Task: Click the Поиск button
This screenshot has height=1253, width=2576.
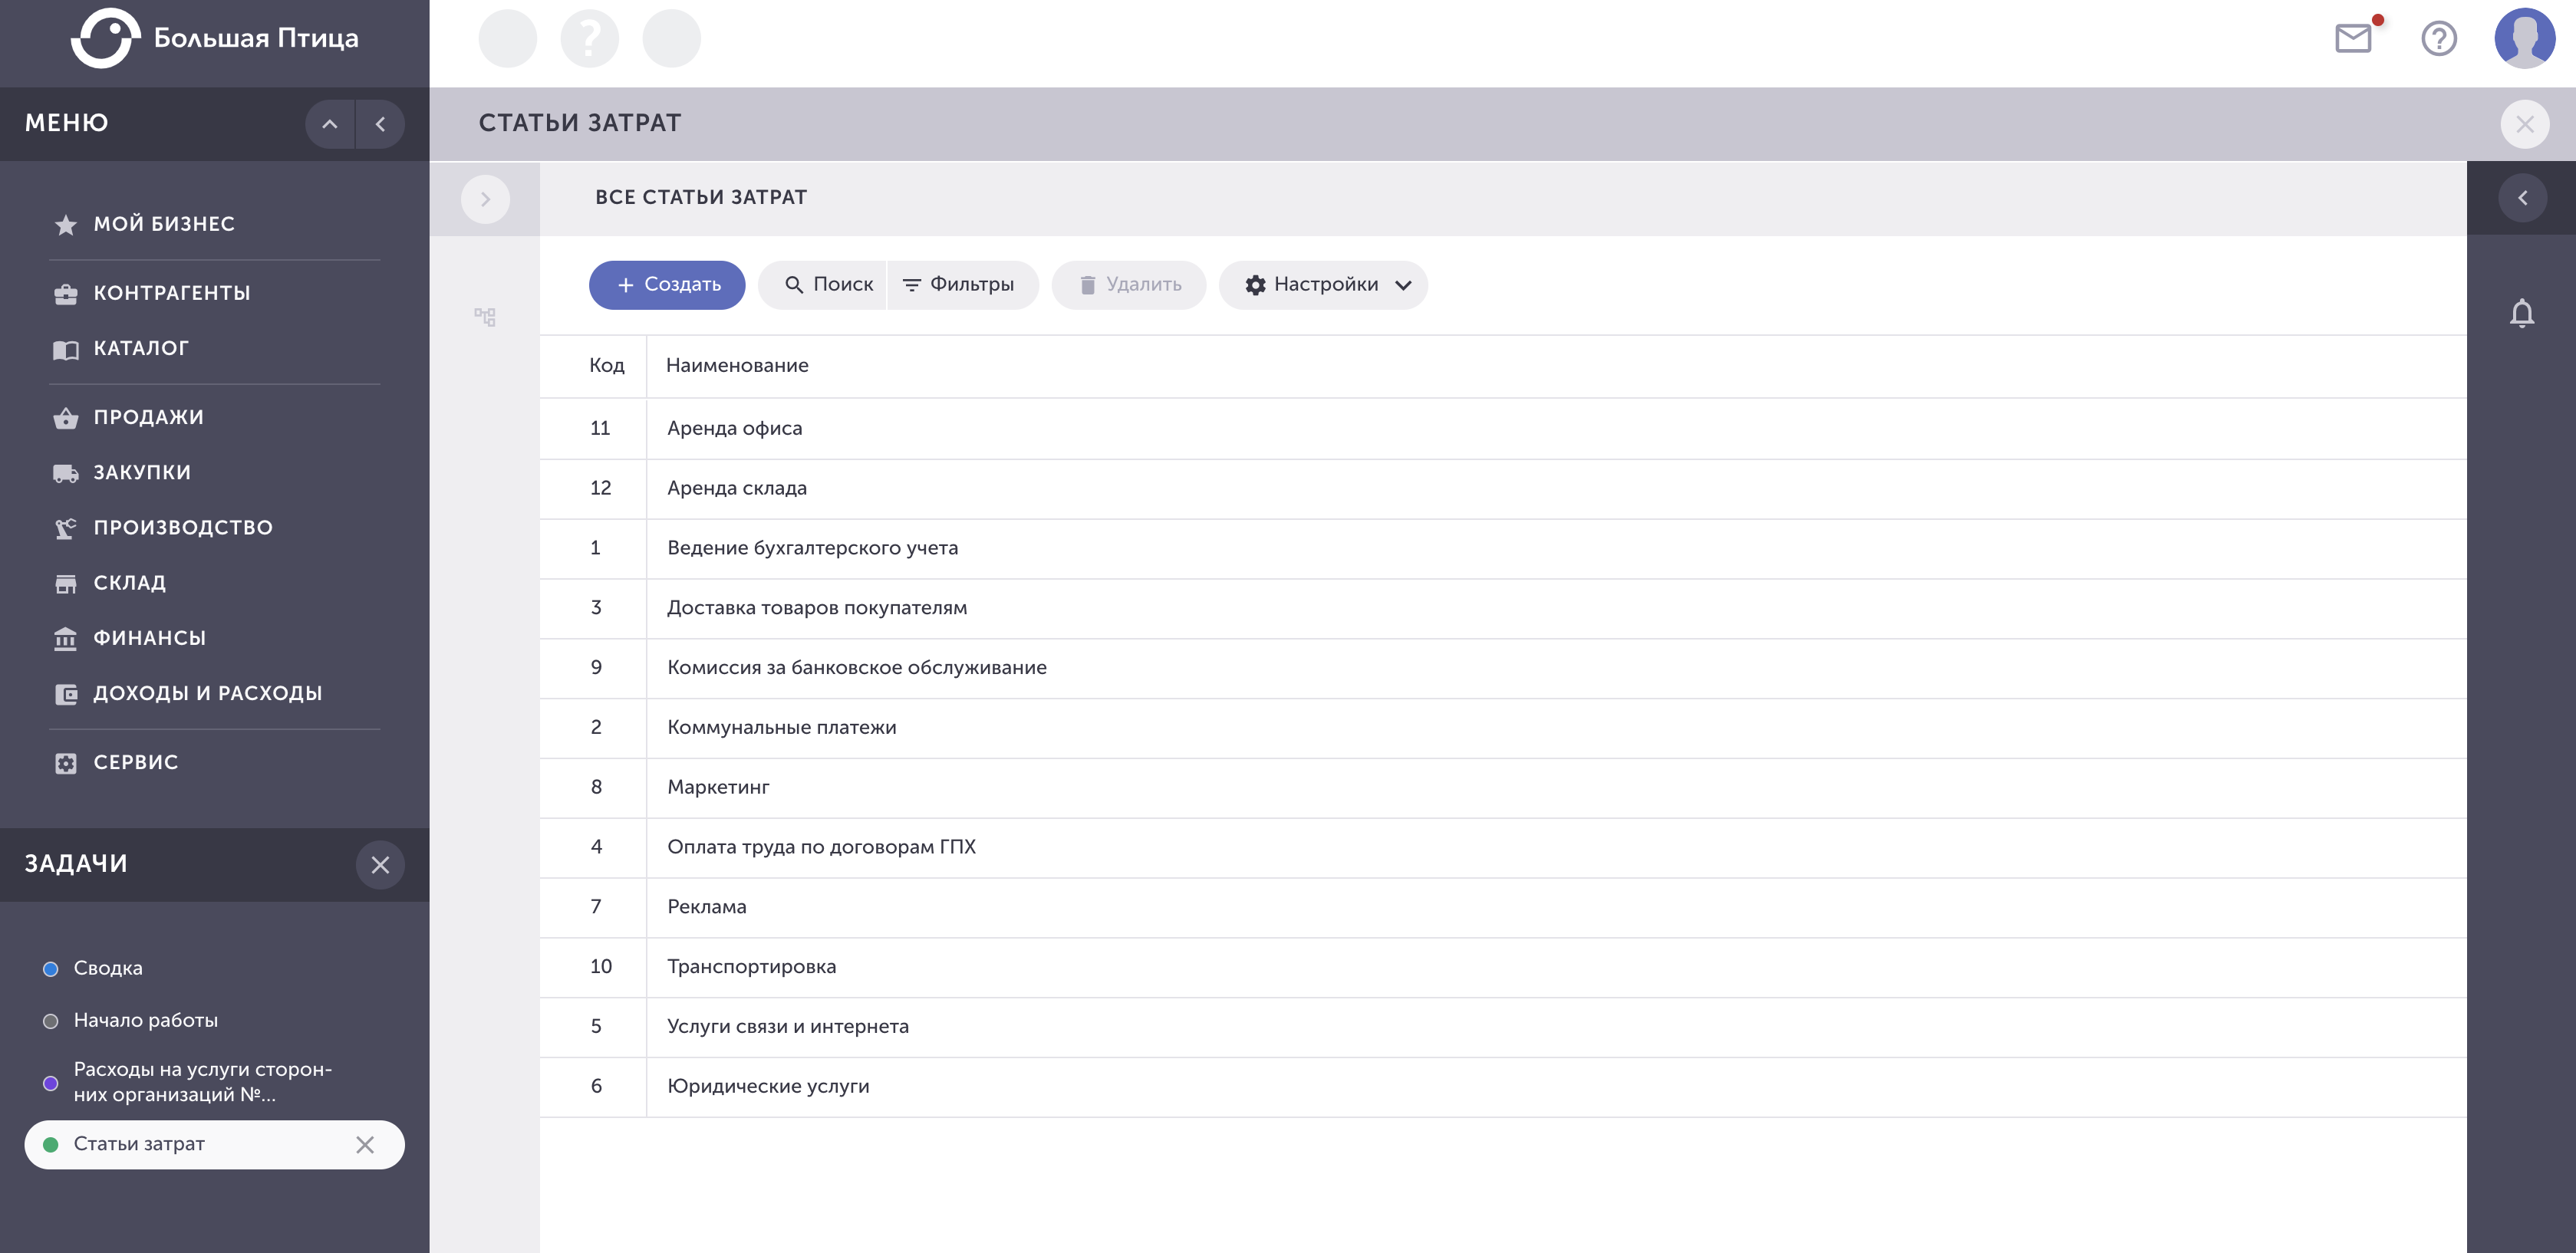Action: (x=823, y=285)
